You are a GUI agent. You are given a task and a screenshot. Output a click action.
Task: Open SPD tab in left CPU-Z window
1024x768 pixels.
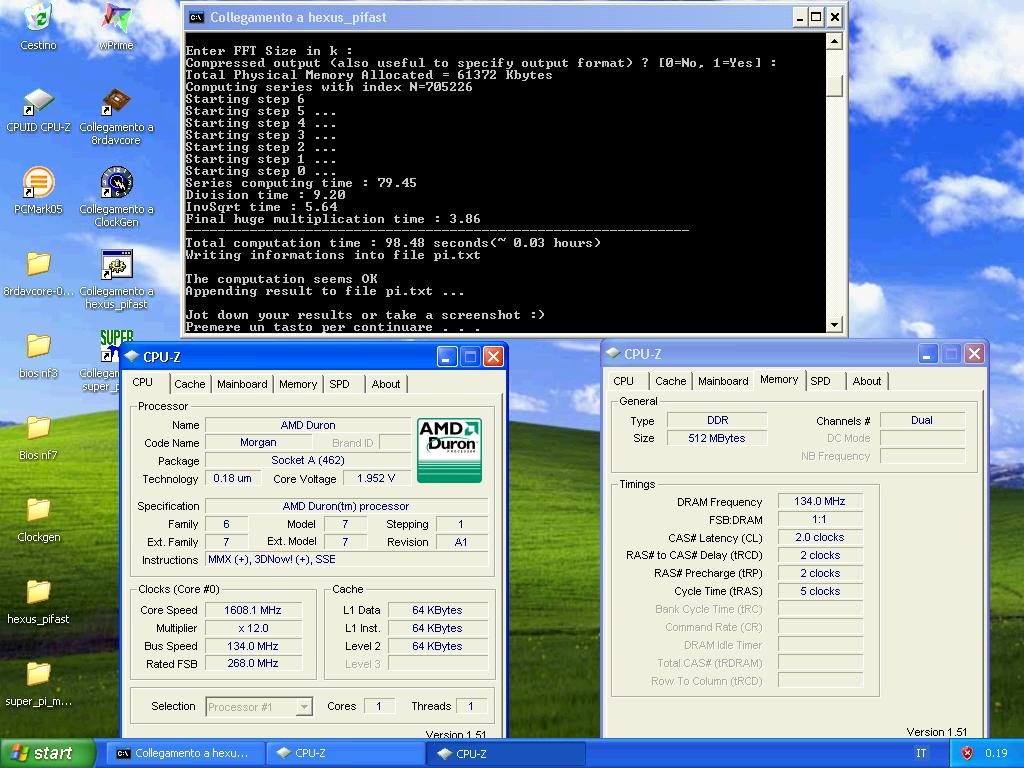click(340, 384)
